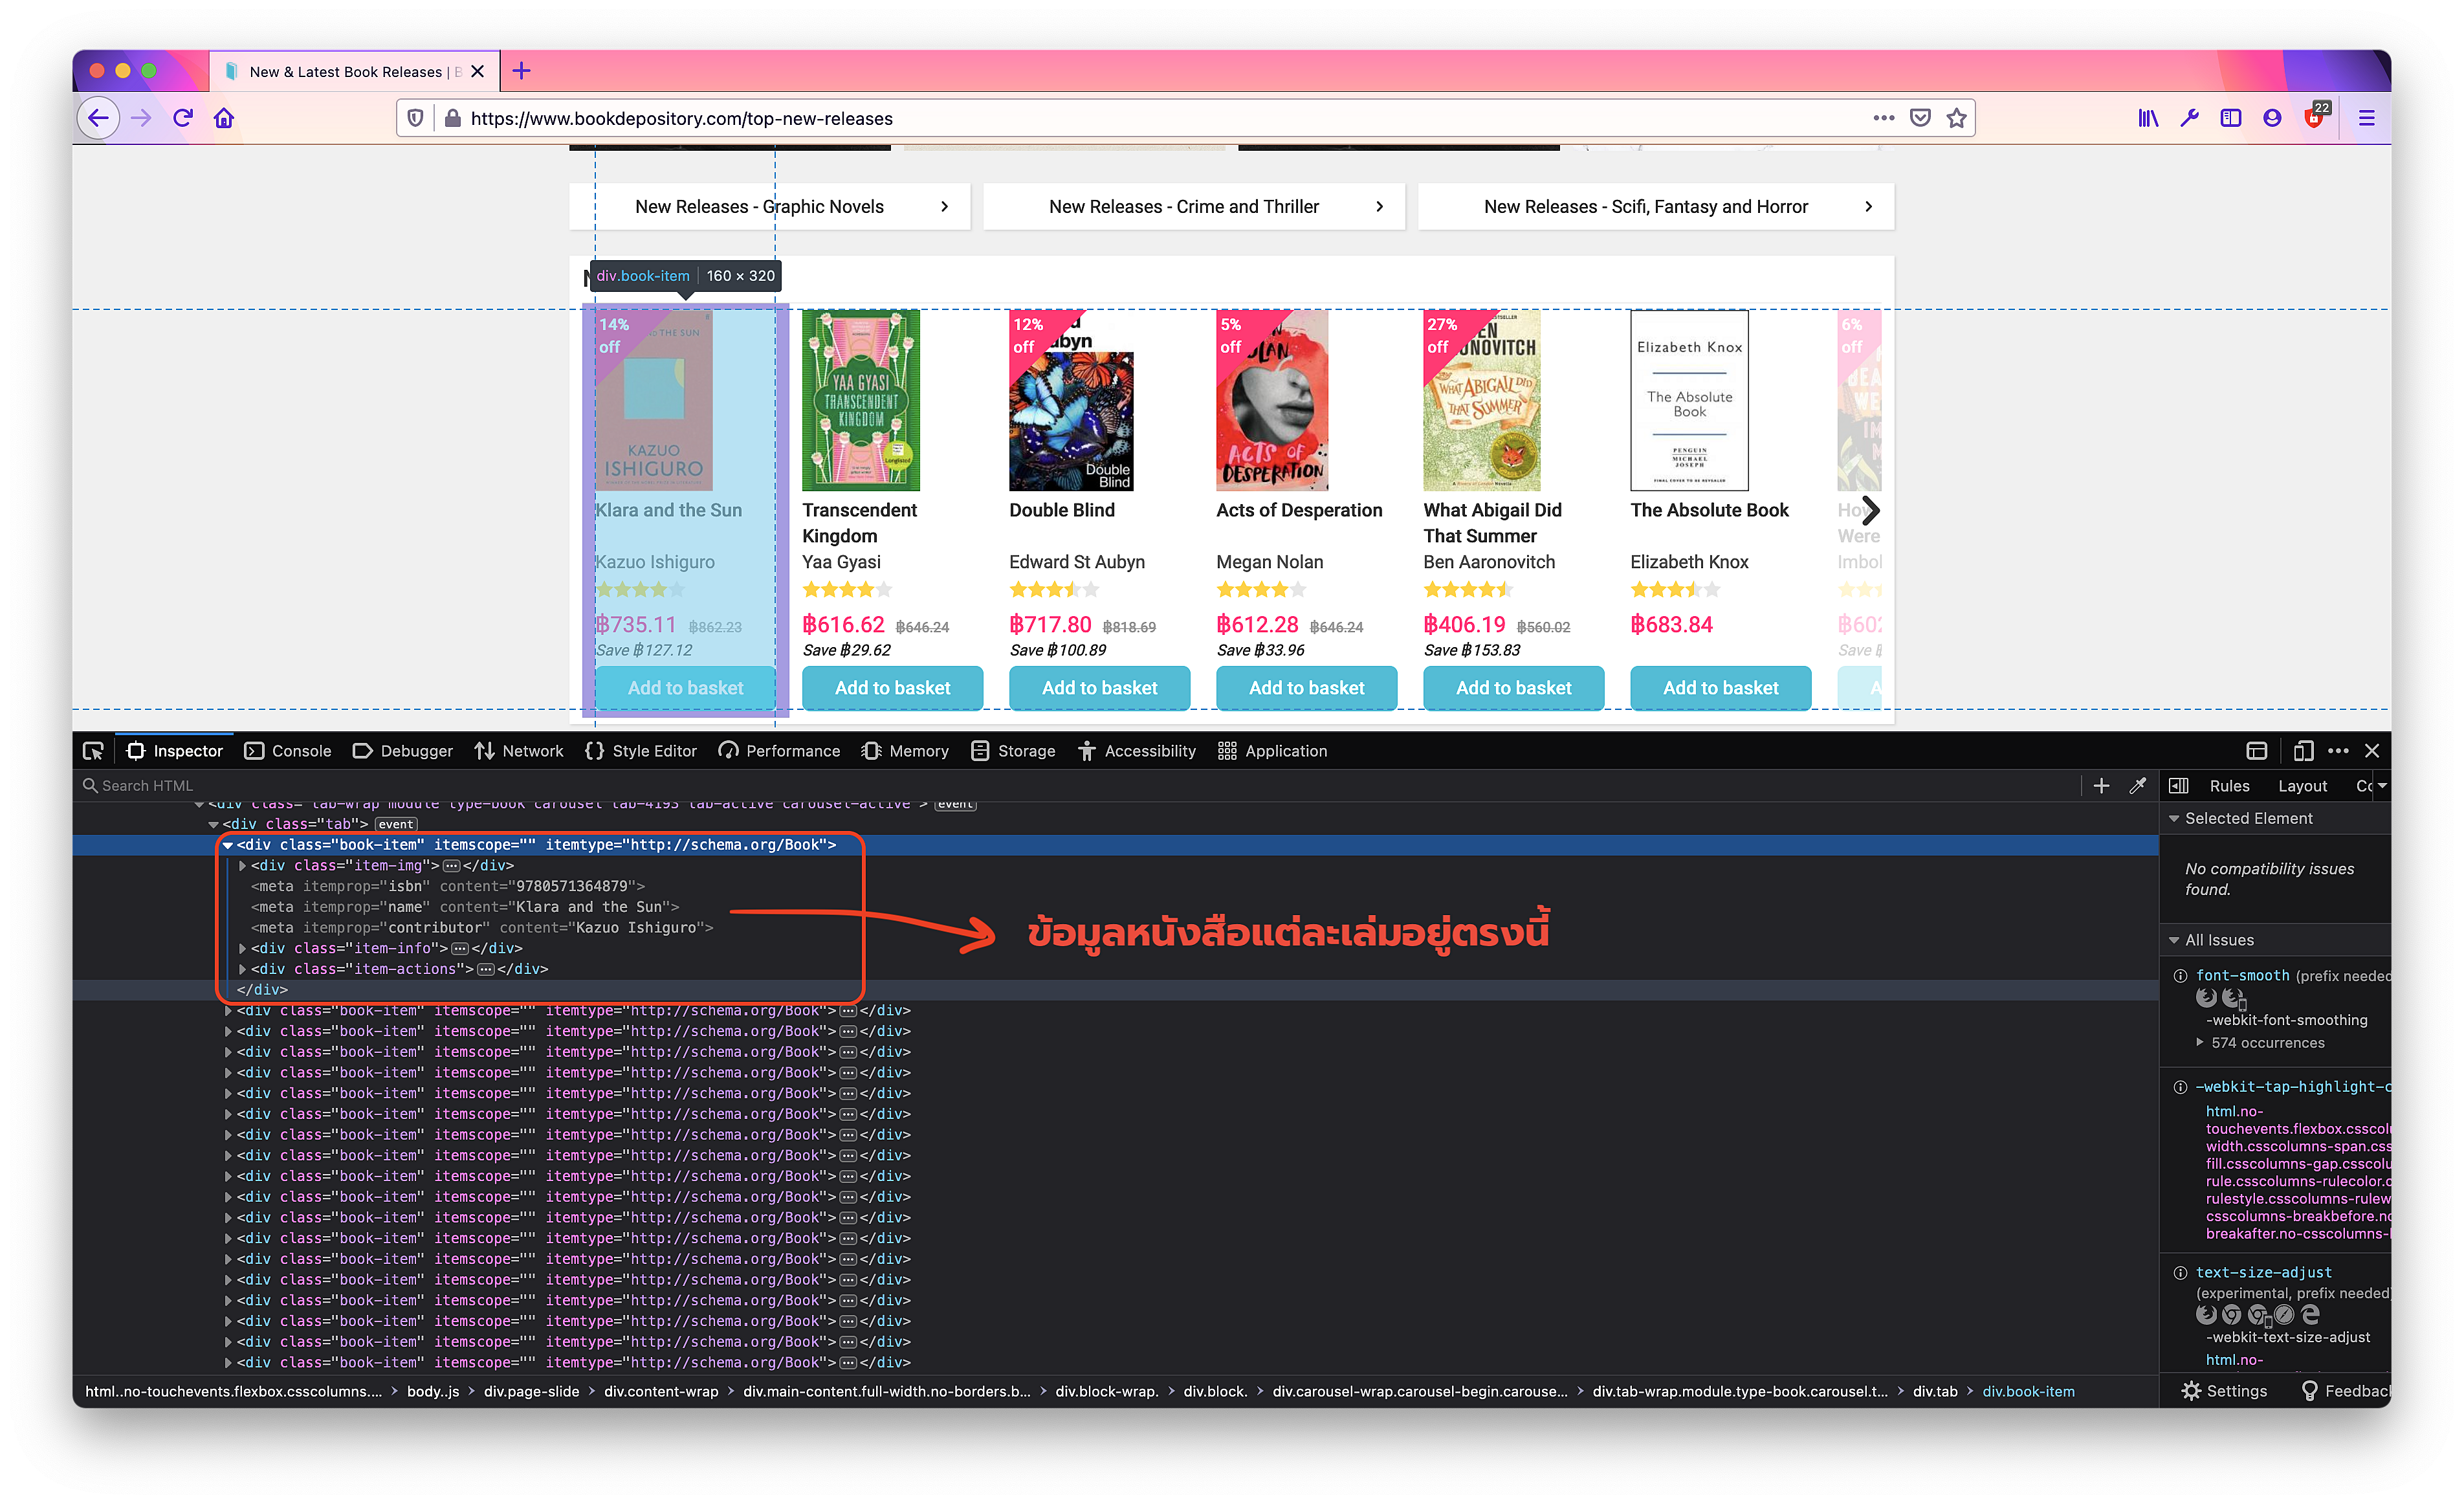Open New Releases - Crime and Thriller link

click(1193, 207)
